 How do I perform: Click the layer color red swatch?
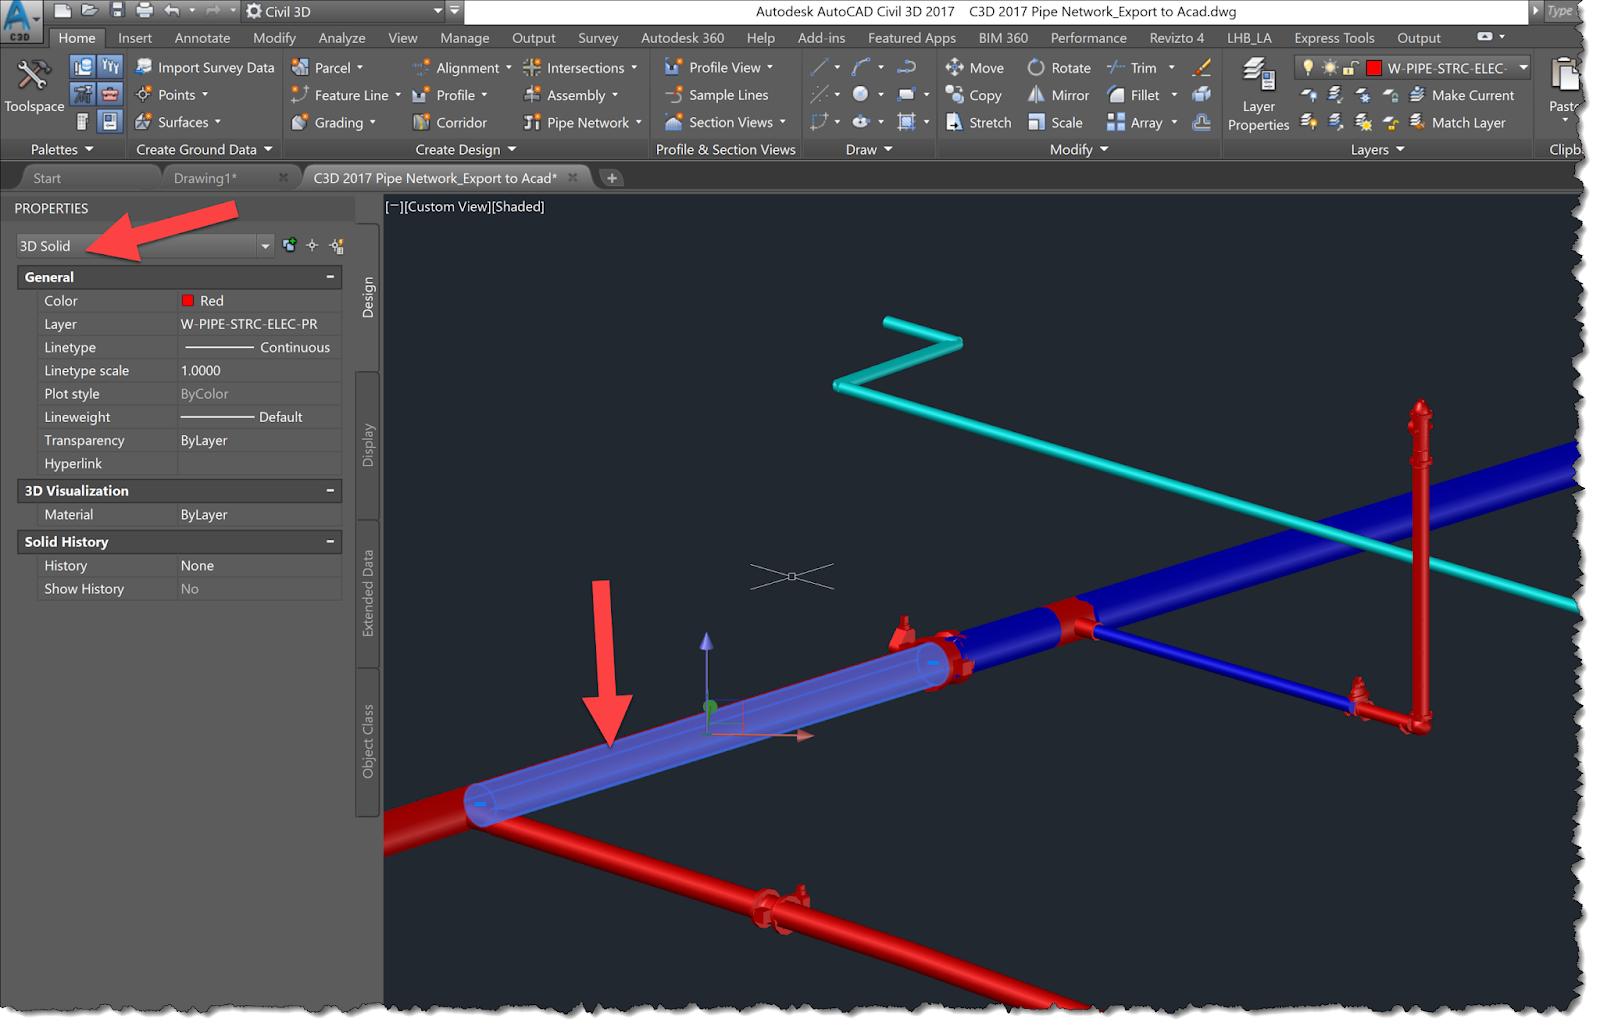pos(1374,68)
